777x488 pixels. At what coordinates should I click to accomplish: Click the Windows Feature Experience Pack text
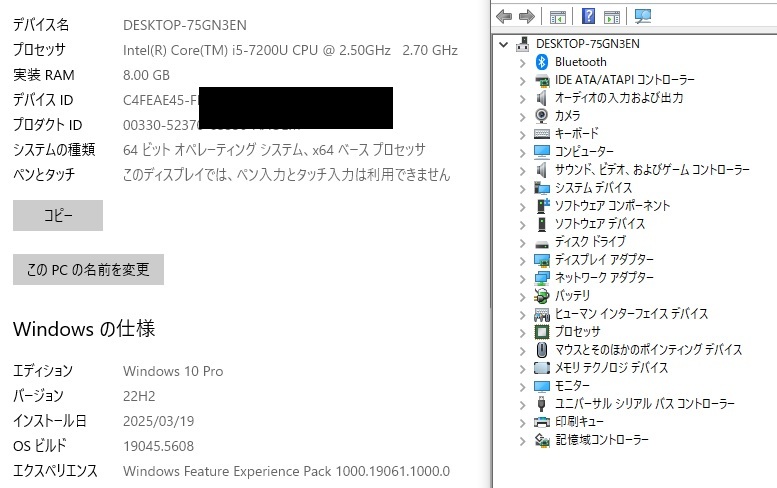click(286, 471)
